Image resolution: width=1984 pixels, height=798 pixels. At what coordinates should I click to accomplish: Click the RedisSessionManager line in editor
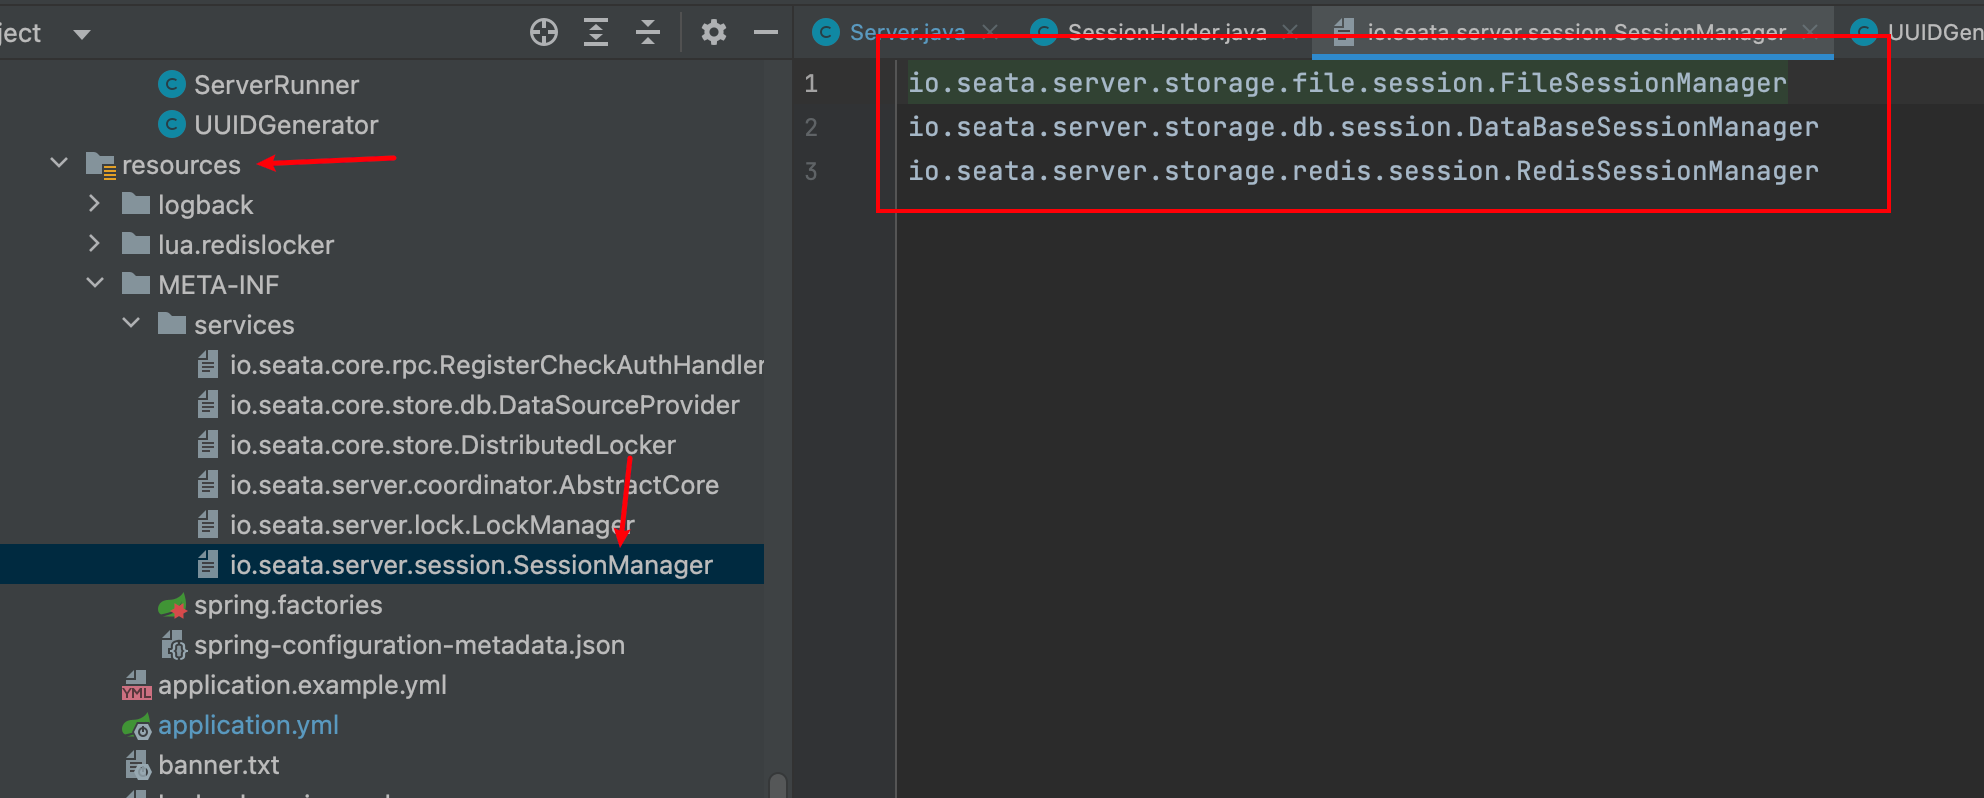(x=1363, y=171)
